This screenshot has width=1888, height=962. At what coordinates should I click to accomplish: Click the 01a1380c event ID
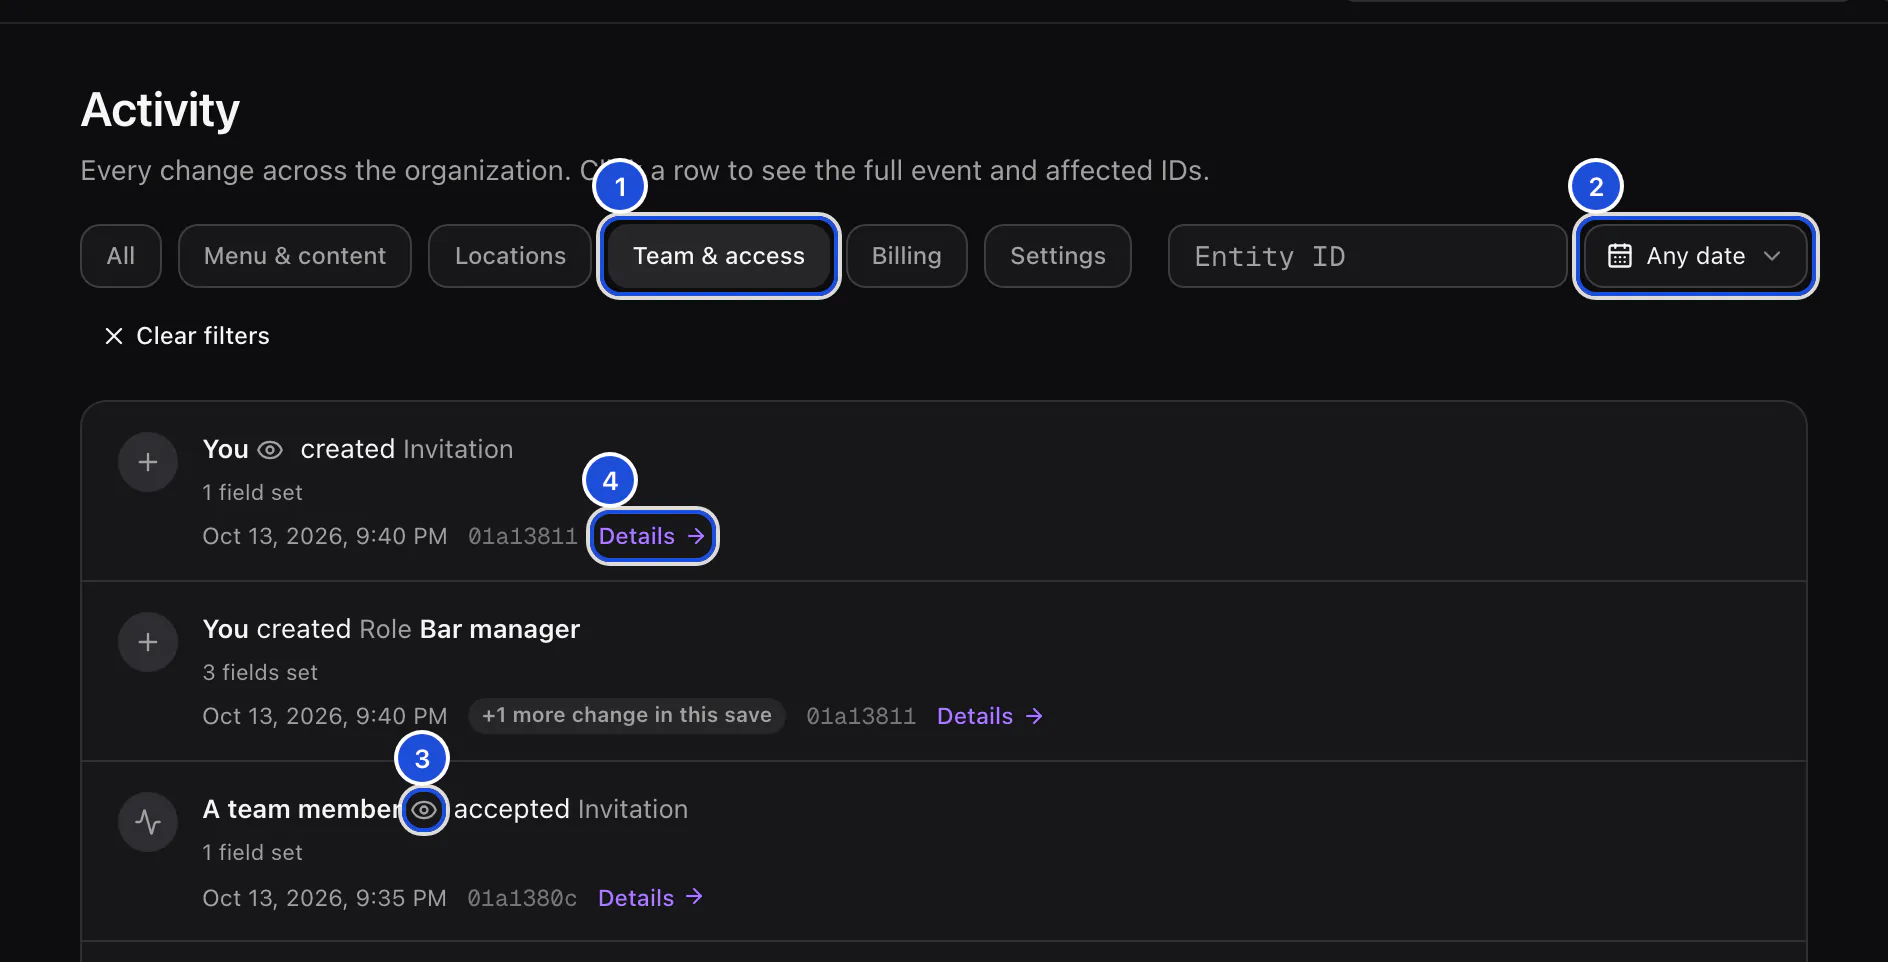click(x=522, y=898)
